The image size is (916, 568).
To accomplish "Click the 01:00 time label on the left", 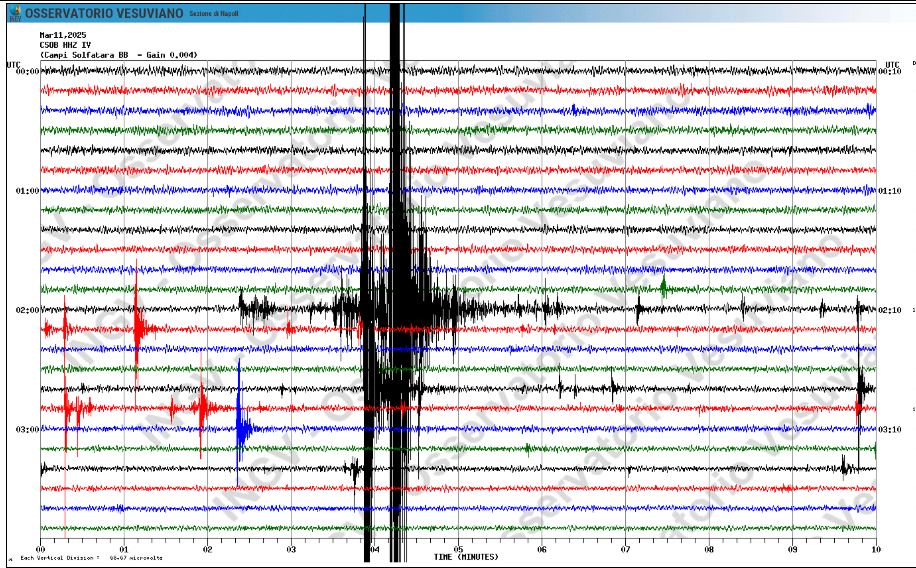I will click(x=27, y=191).
